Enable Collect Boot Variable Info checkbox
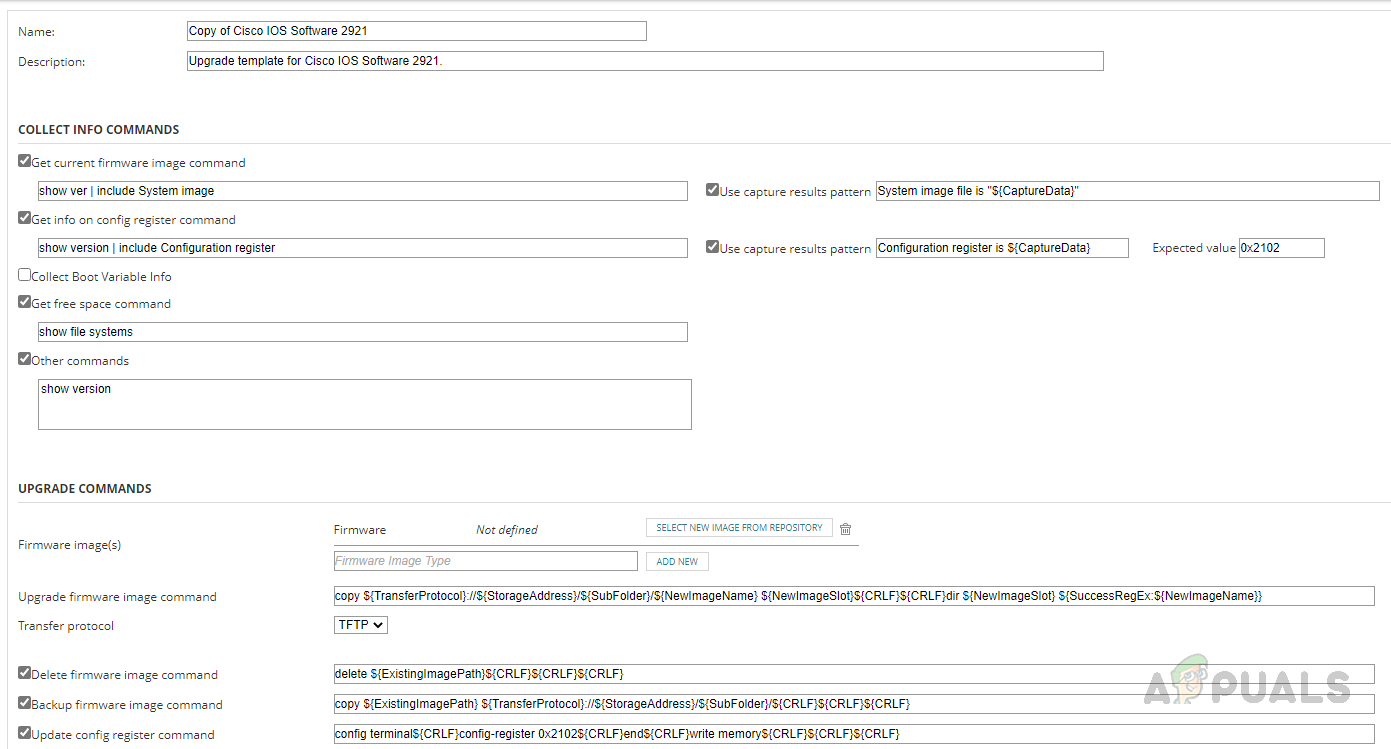1391x749 pixels. tap(25, 274)
